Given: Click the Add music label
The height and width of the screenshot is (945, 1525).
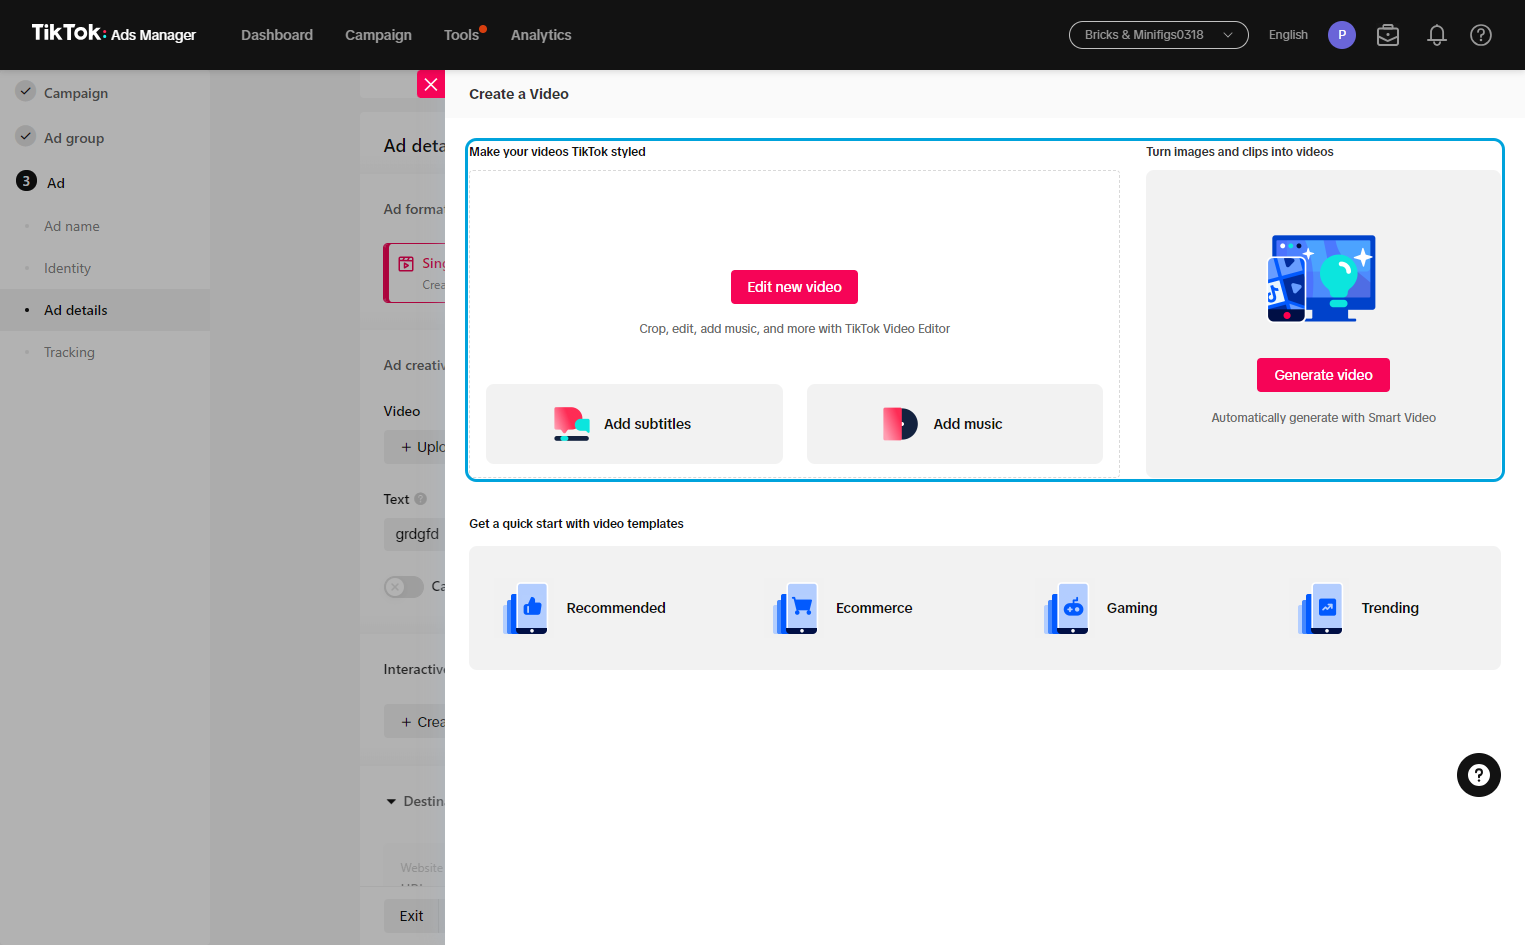Looking at the screenshot, I should pos(967,424).
